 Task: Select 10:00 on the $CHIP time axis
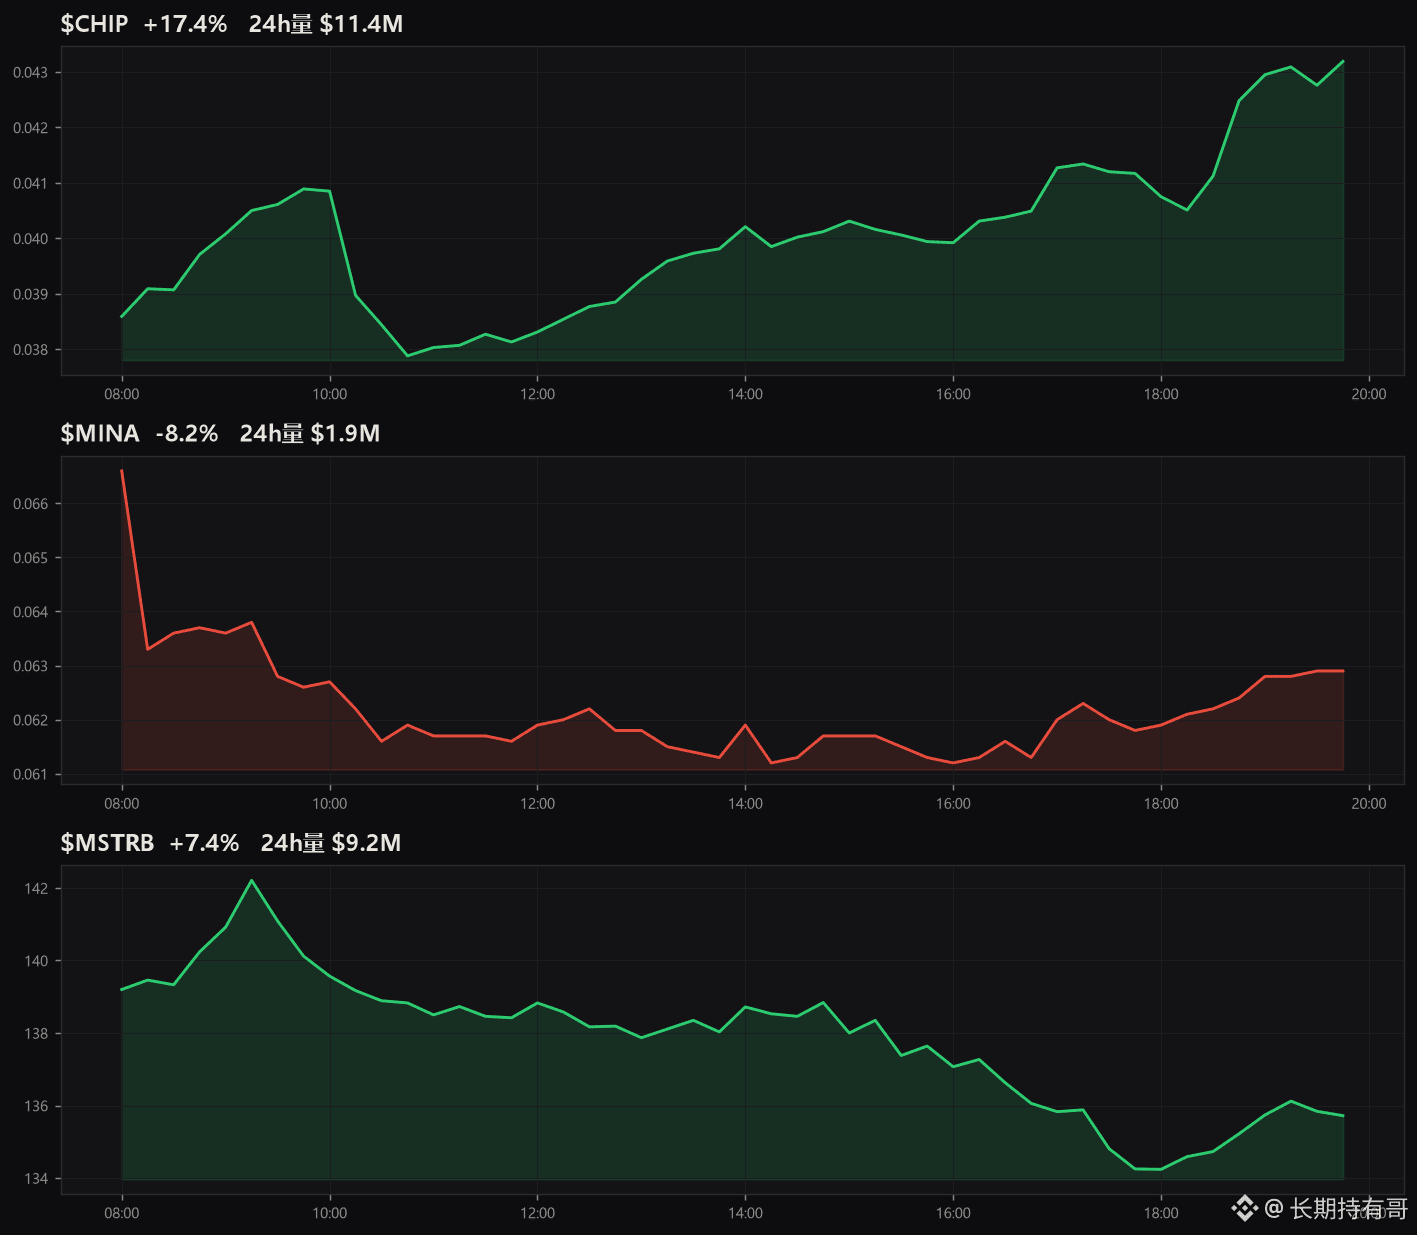pos(330,394)
